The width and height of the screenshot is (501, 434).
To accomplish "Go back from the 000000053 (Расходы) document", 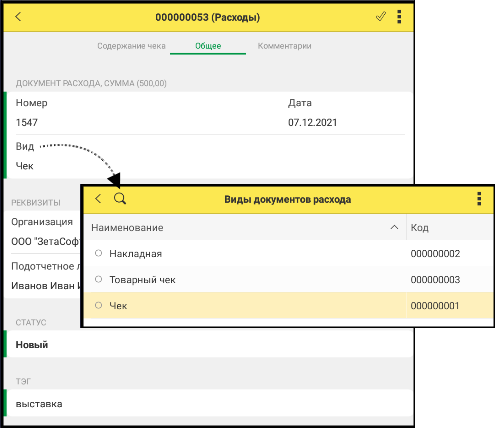I will pos(18,17).
